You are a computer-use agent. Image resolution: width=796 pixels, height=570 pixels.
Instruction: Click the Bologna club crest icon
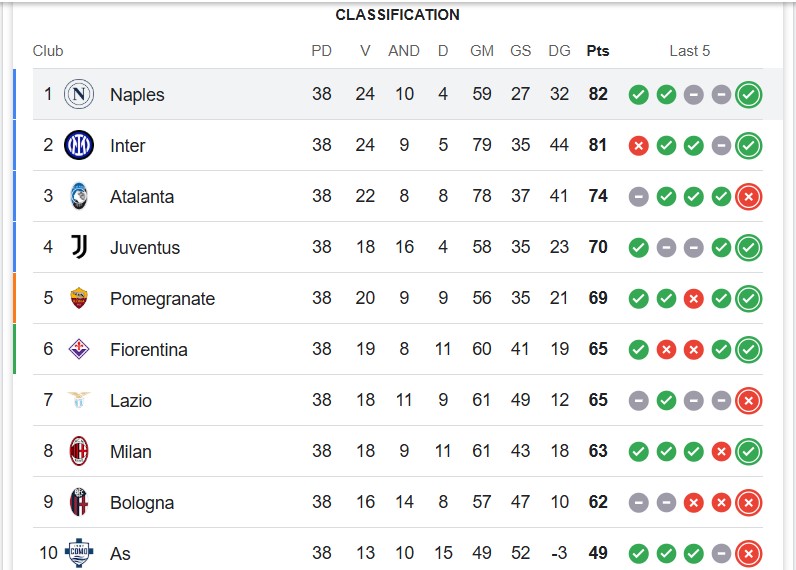(x=79, y=502)
